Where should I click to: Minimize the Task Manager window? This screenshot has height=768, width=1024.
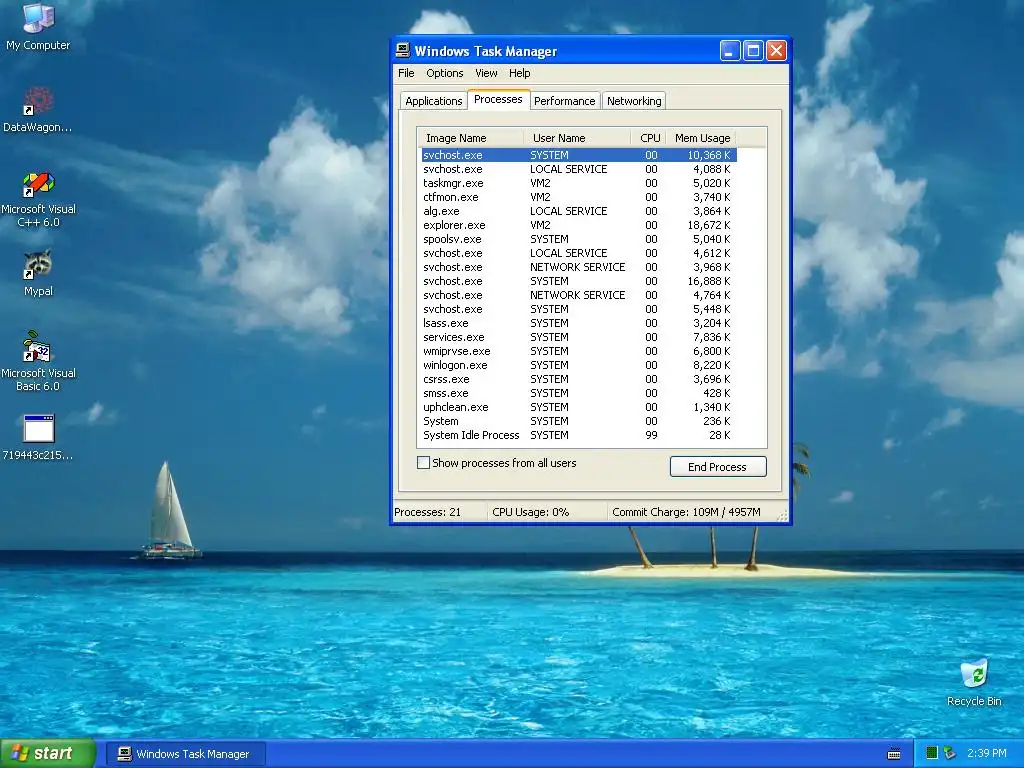730,51
